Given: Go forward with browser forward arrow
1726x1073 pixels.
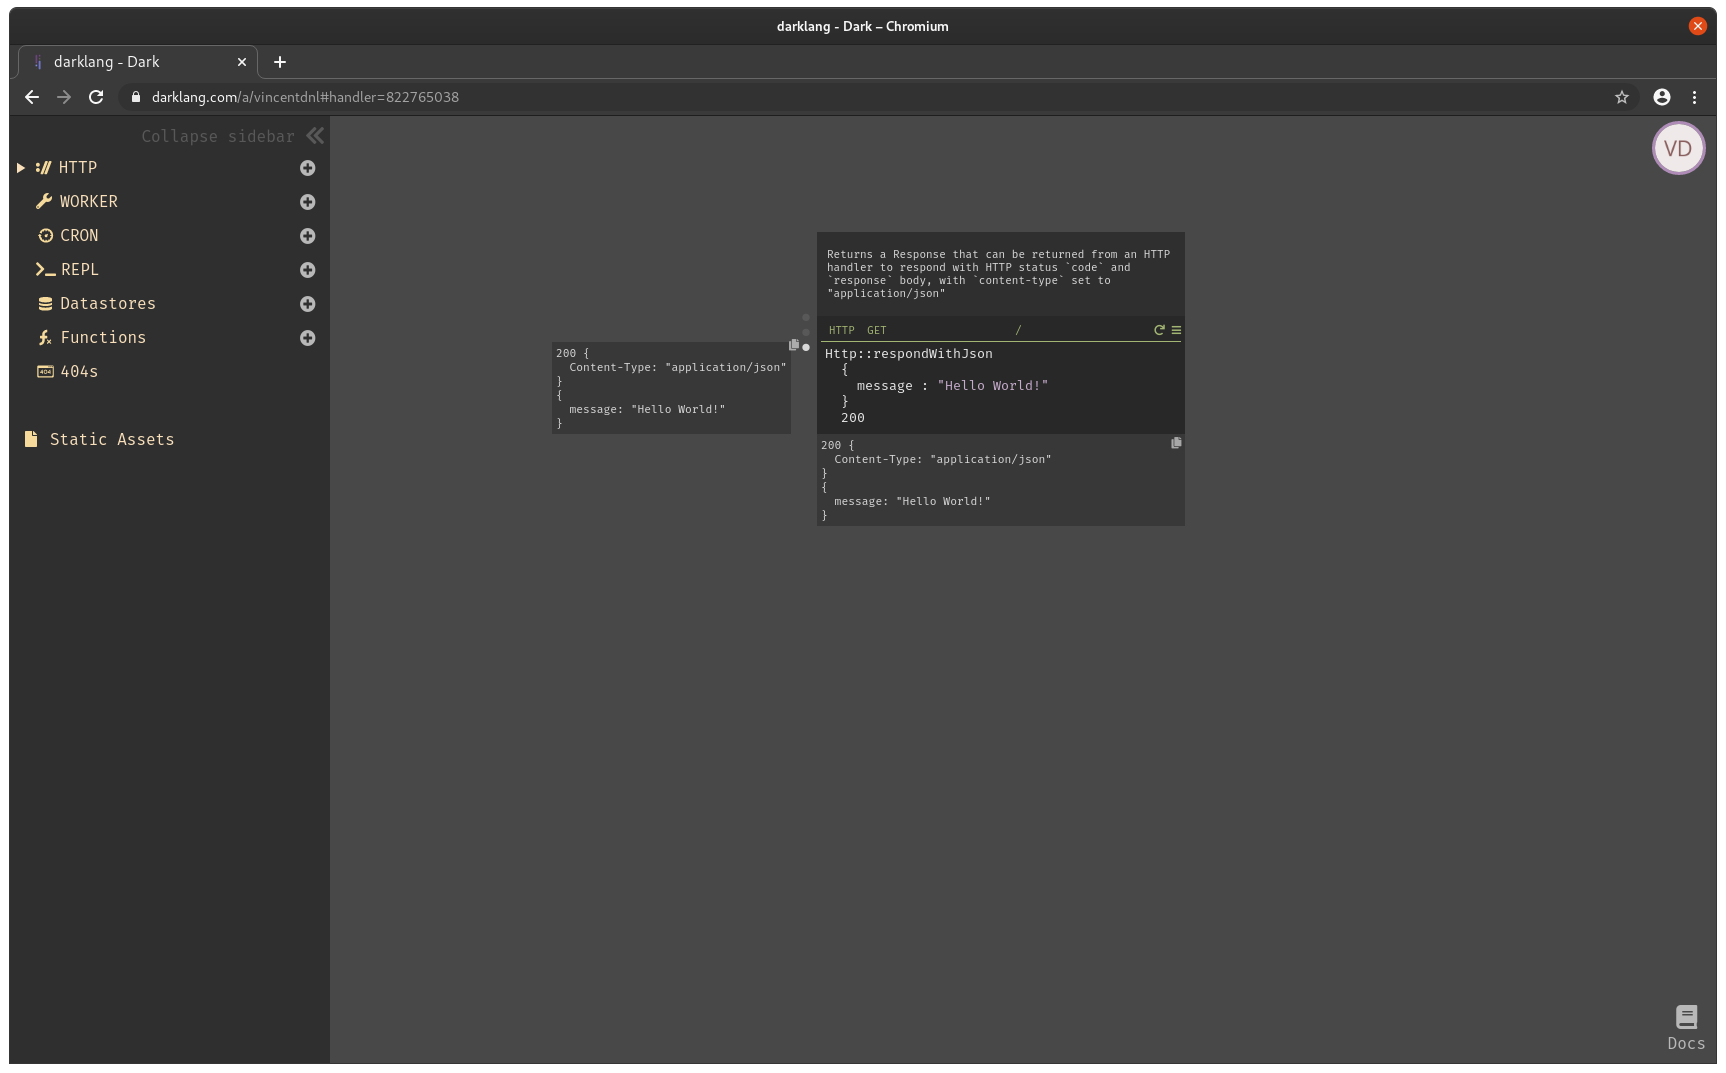Looking at the screenshot, I should click(x=64, y=97).
